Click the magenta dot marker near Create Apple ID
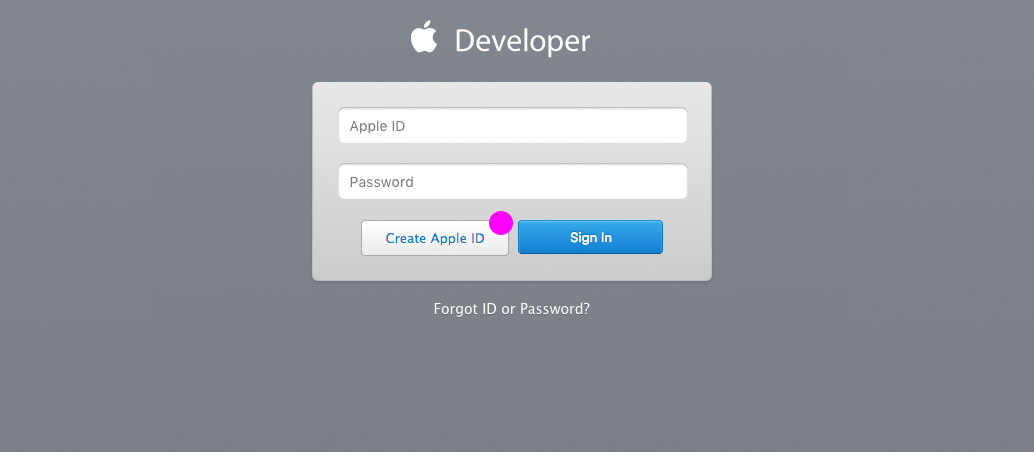The image size is (1034, 452). (x=501, y=223)
